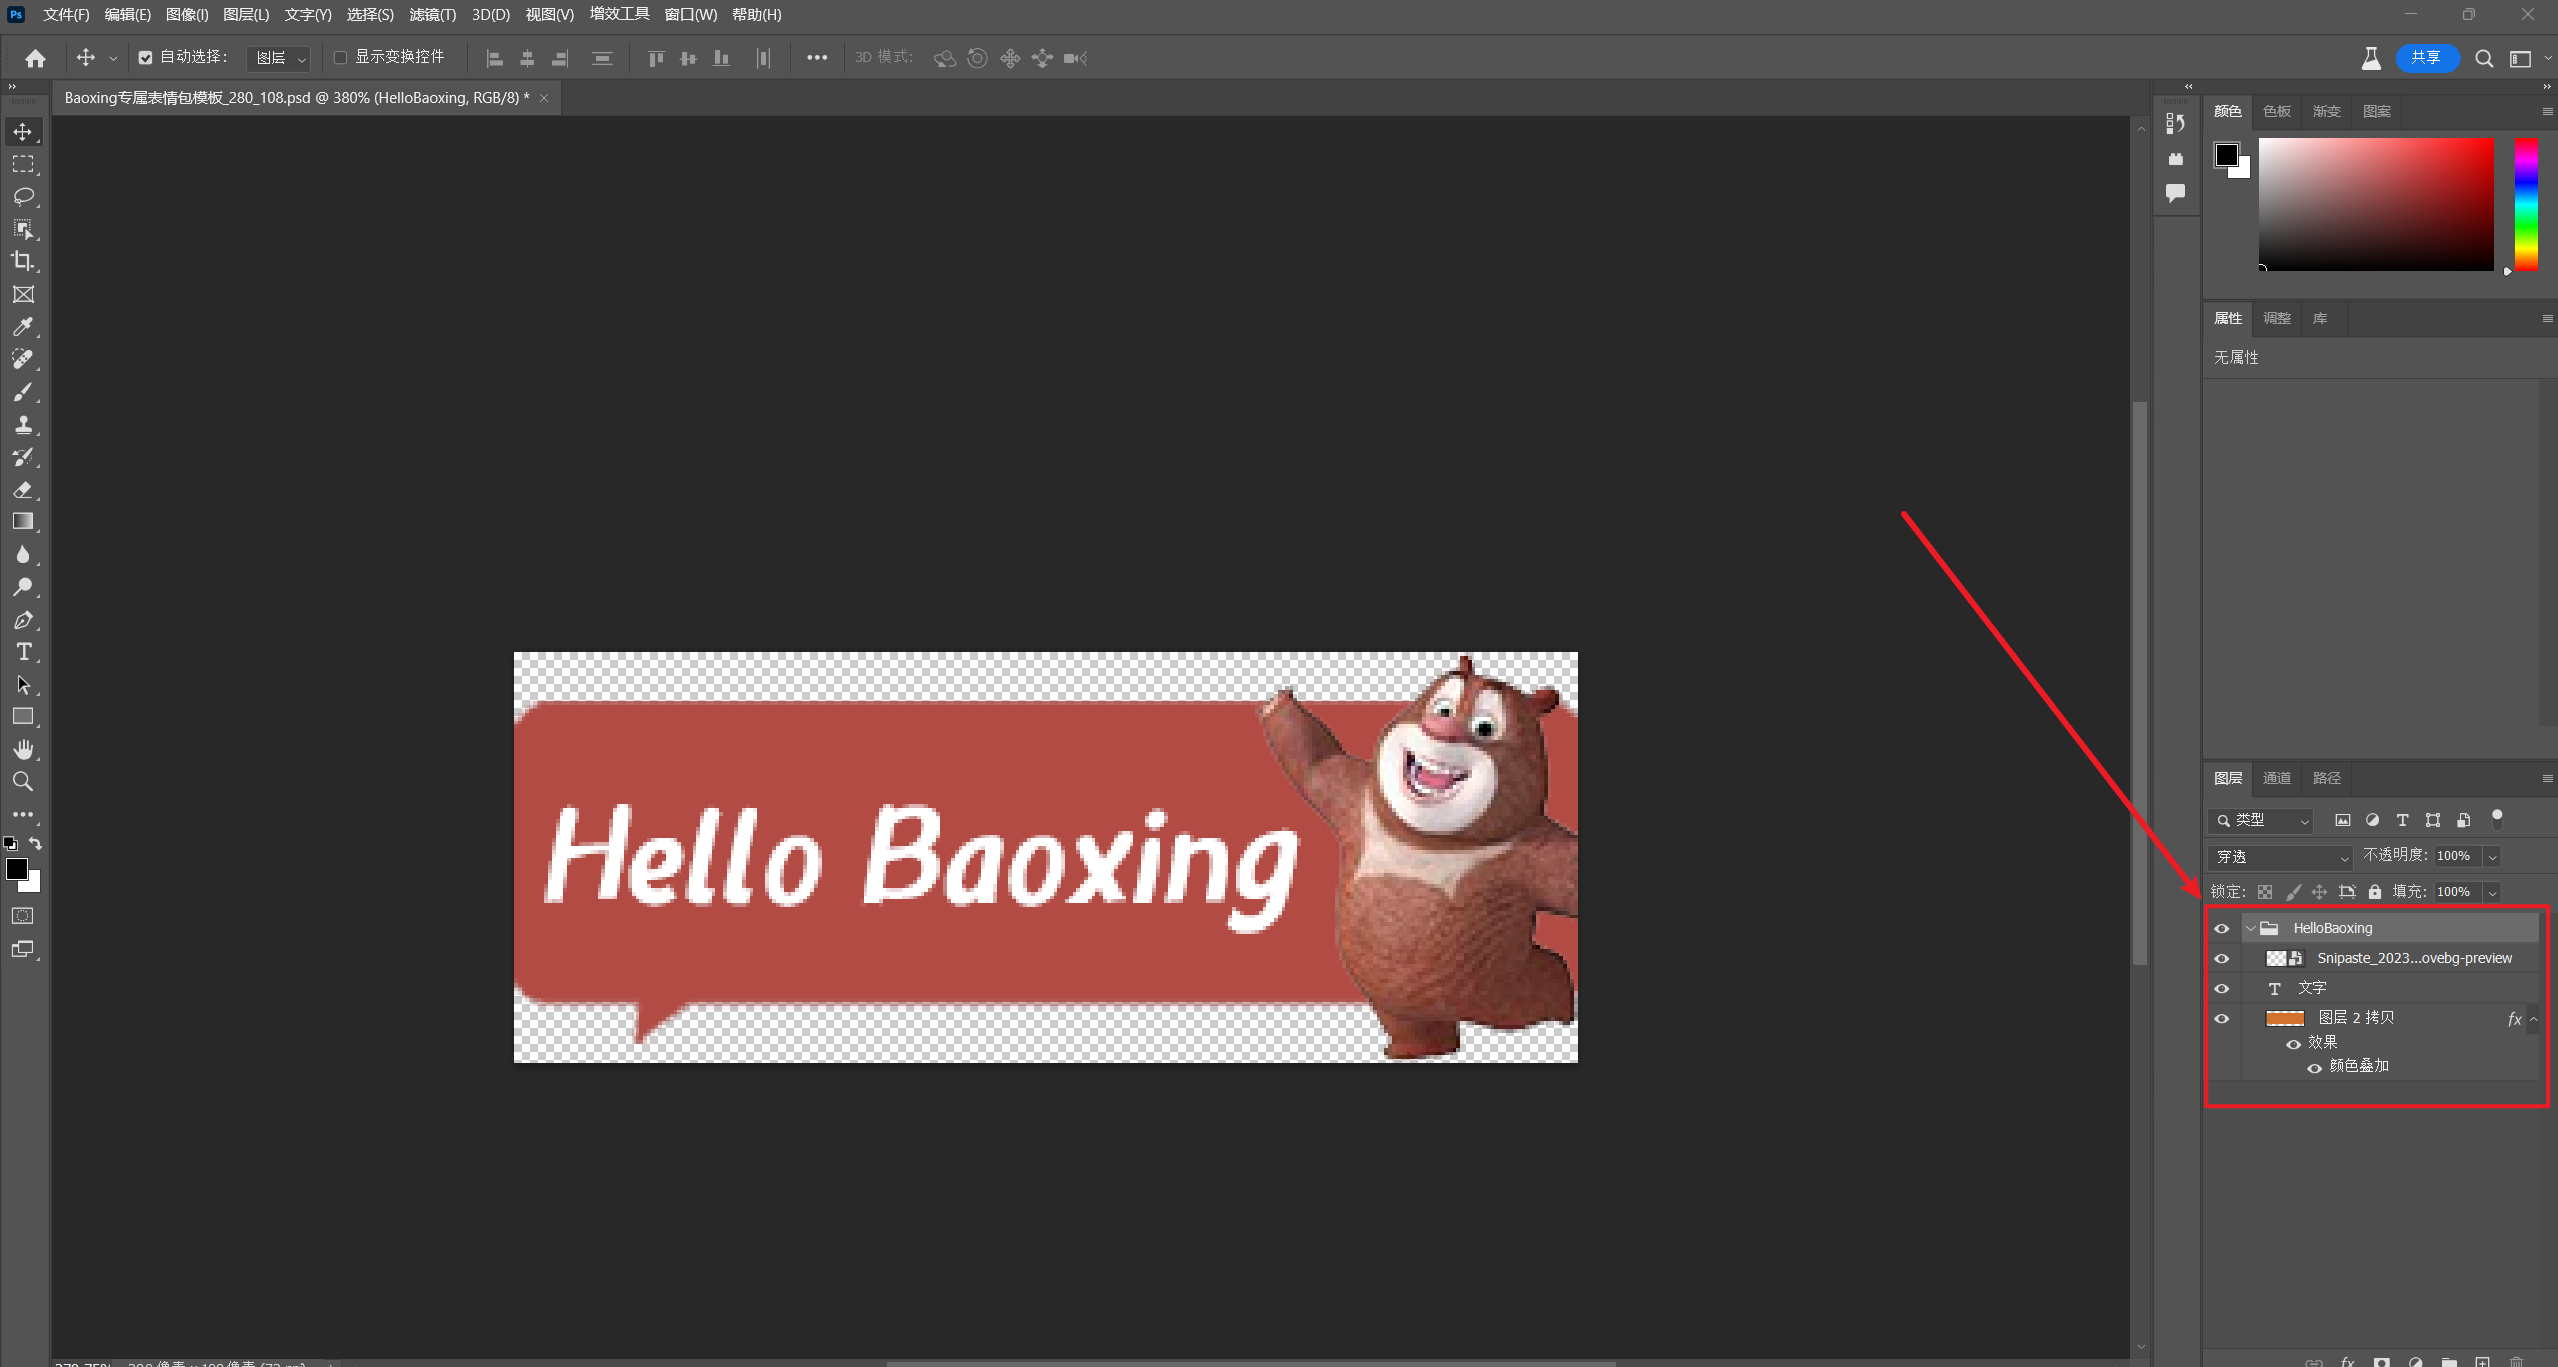
Task: Select the Pen tool
Action: [x=23, y=620]
